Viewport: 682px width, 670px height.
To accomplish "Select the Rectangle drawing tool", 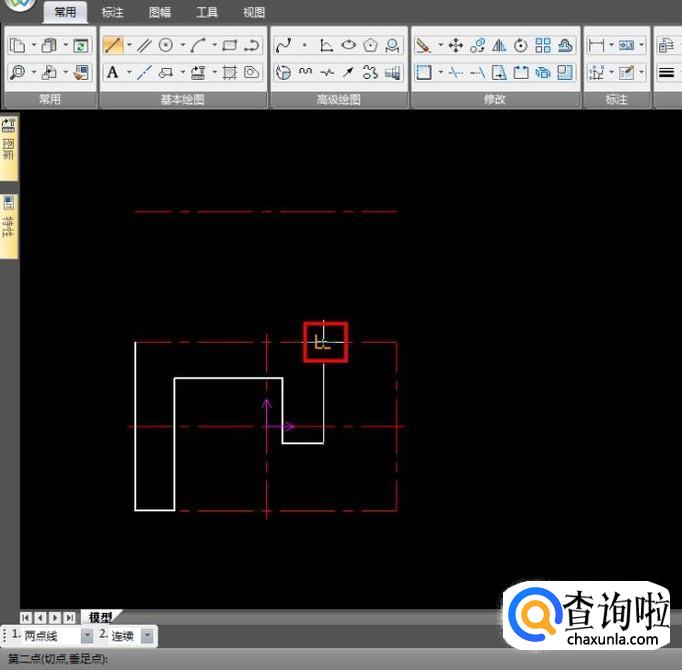I will pyautogui.click(x=230, y=45).
